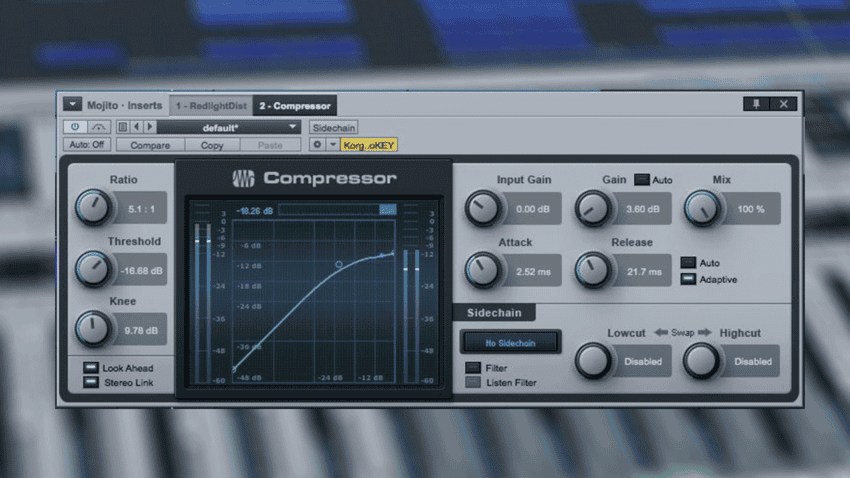Image resolution: width=850 pixels, height=478 pixels.
Task: Open the gear settings icon
Action: (x=317, y=145)
